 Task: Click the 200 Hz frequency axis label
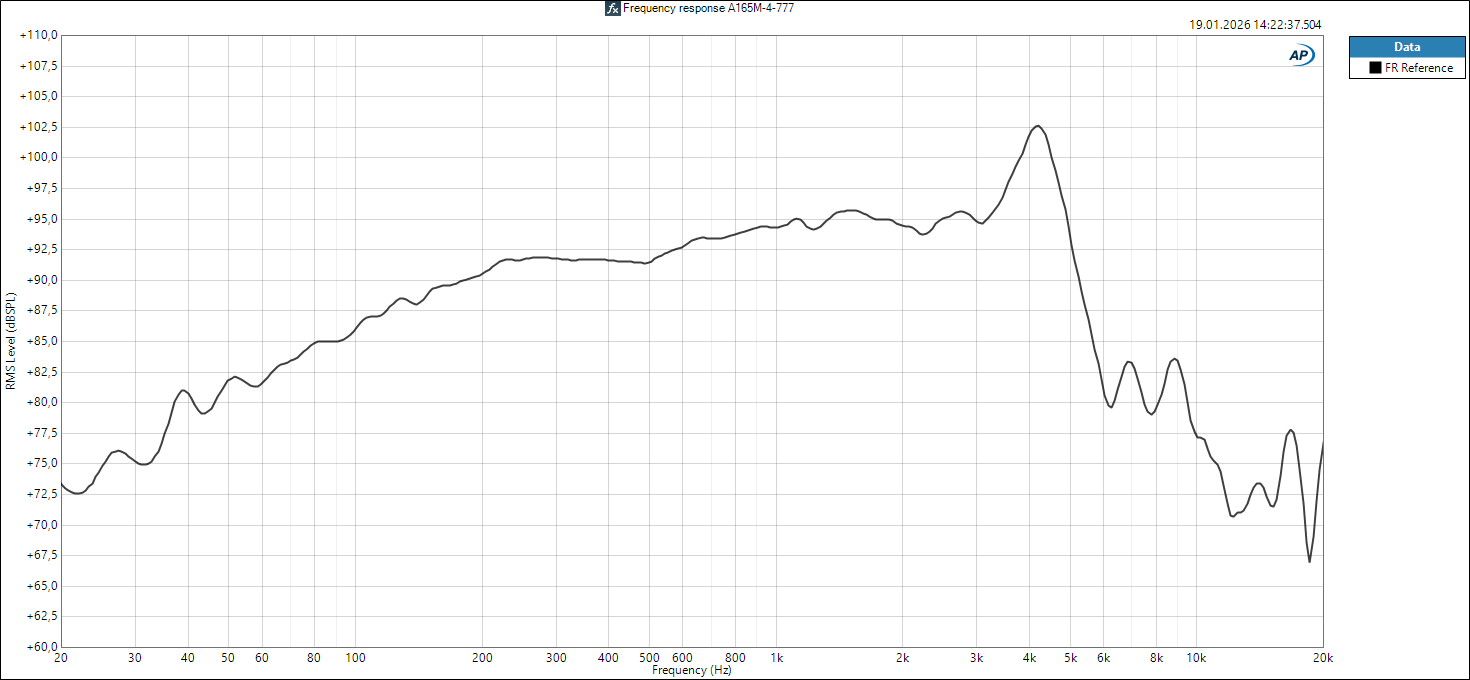coord(482,658)
